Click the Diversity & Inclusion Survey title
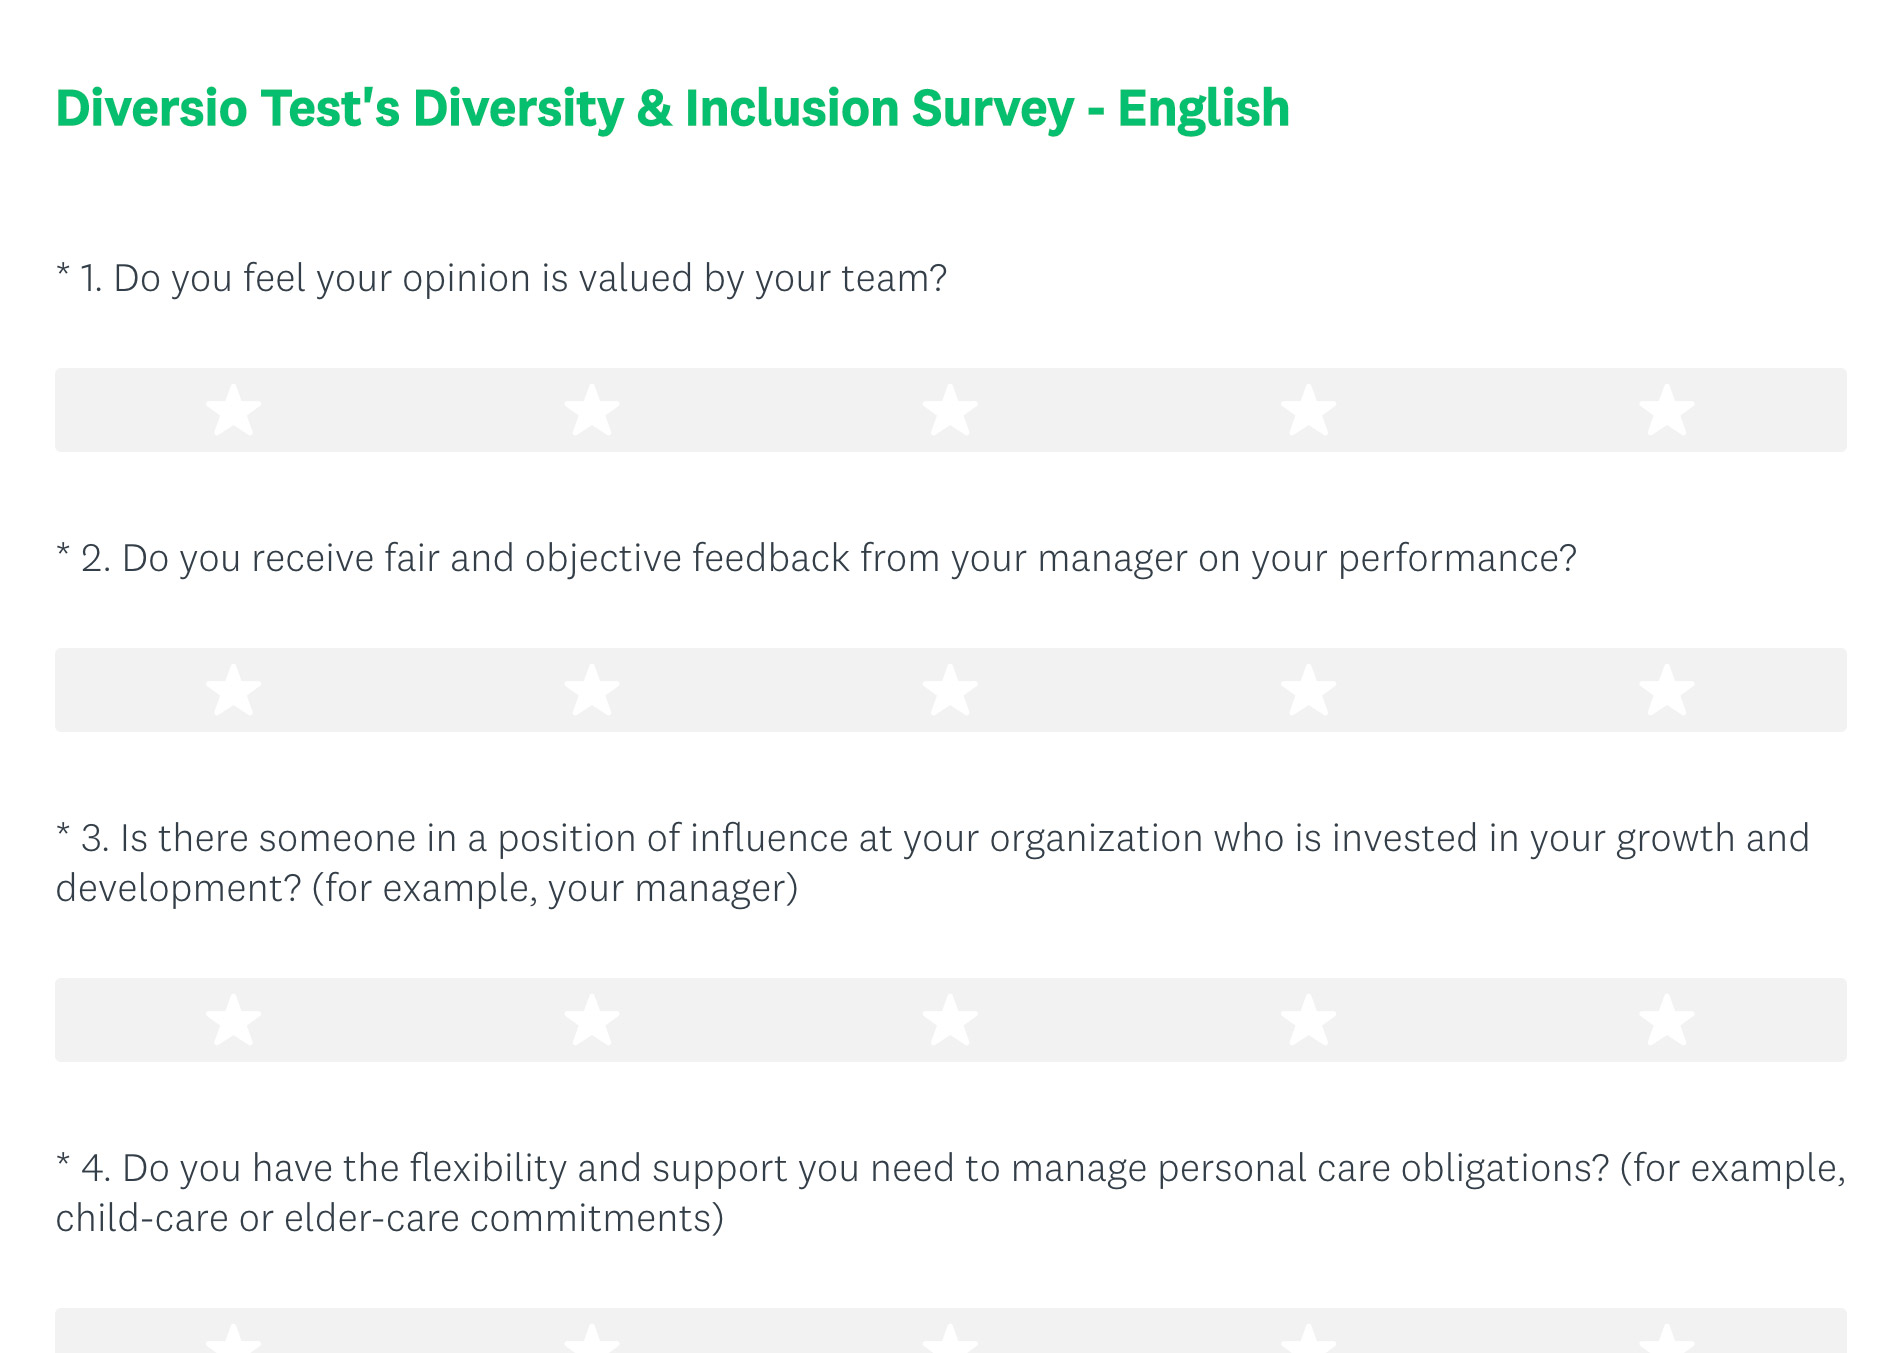Image resolution: width=1902 pixels, height=1353 pixels. tap(672, 109)
